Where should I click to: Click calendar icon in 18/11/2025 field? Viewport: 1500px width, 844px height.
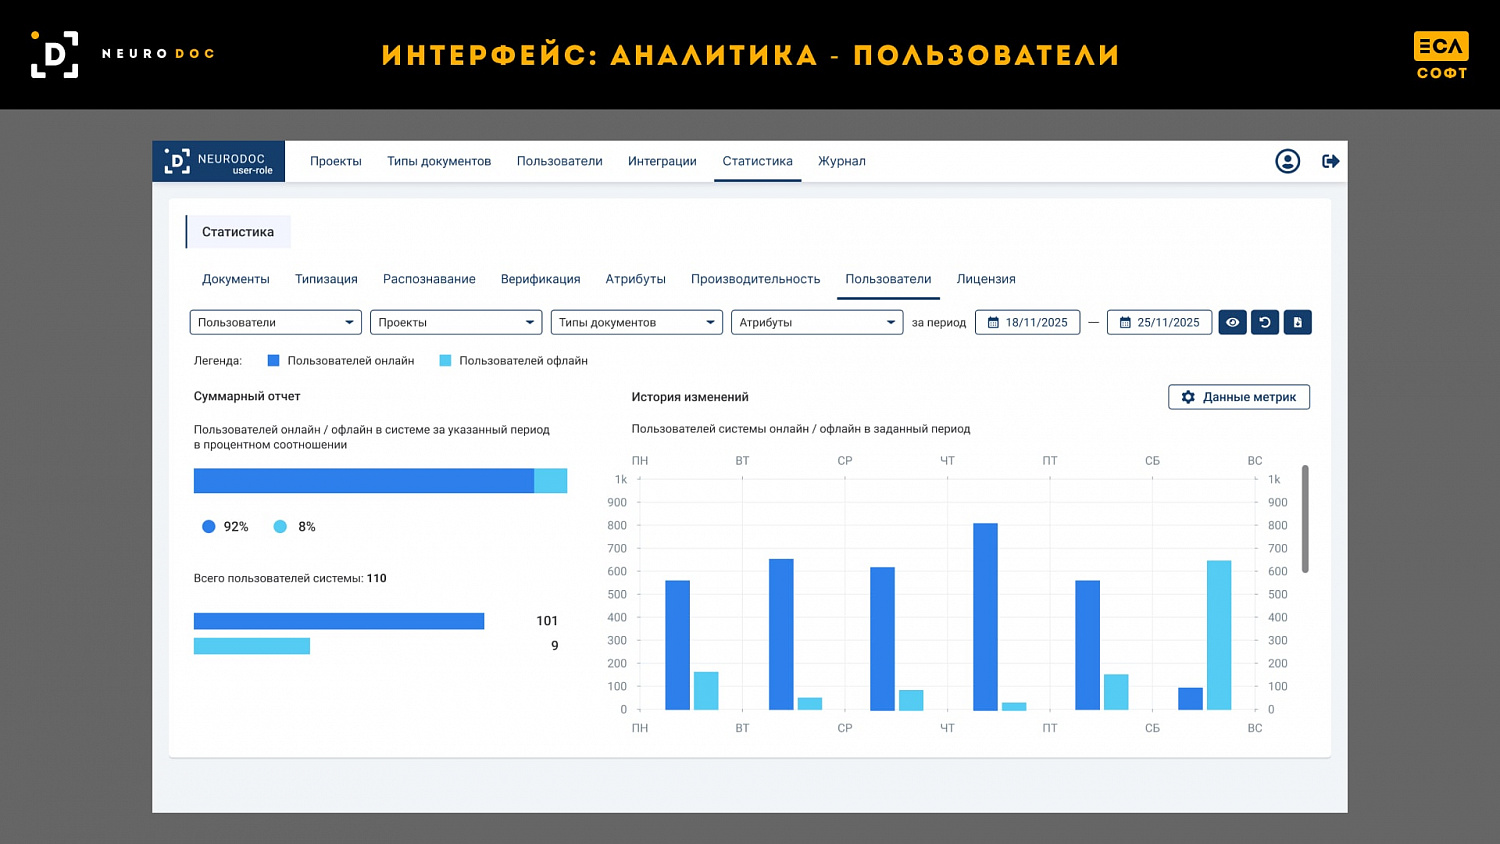[993, 322]
